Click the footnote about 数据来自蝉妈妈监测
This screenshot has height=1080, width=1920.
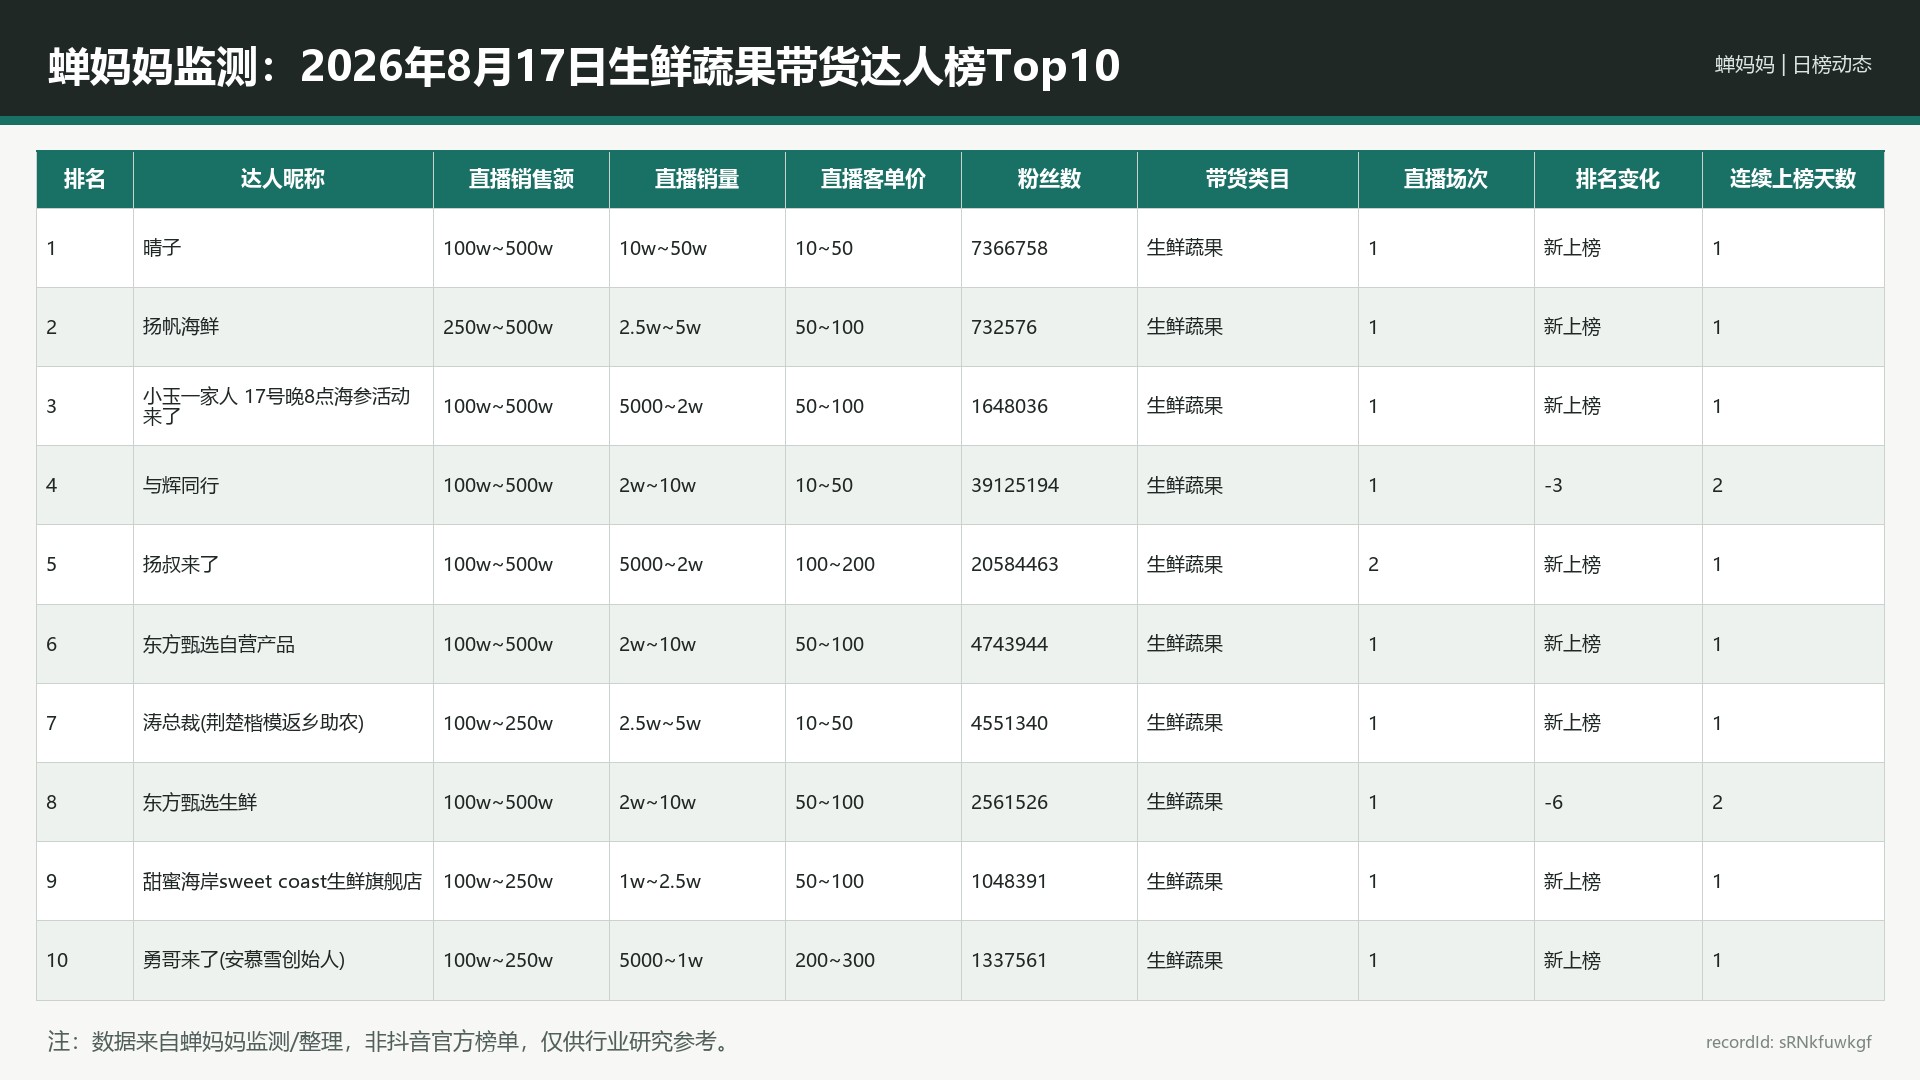coord(392,1041)
